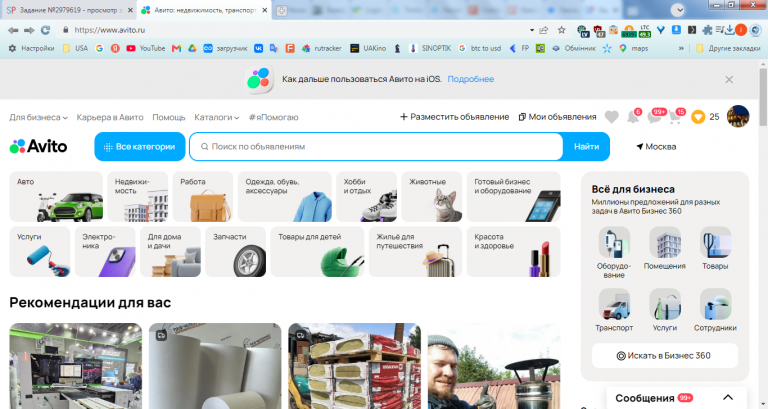Go back in browser history

[13, 30]
